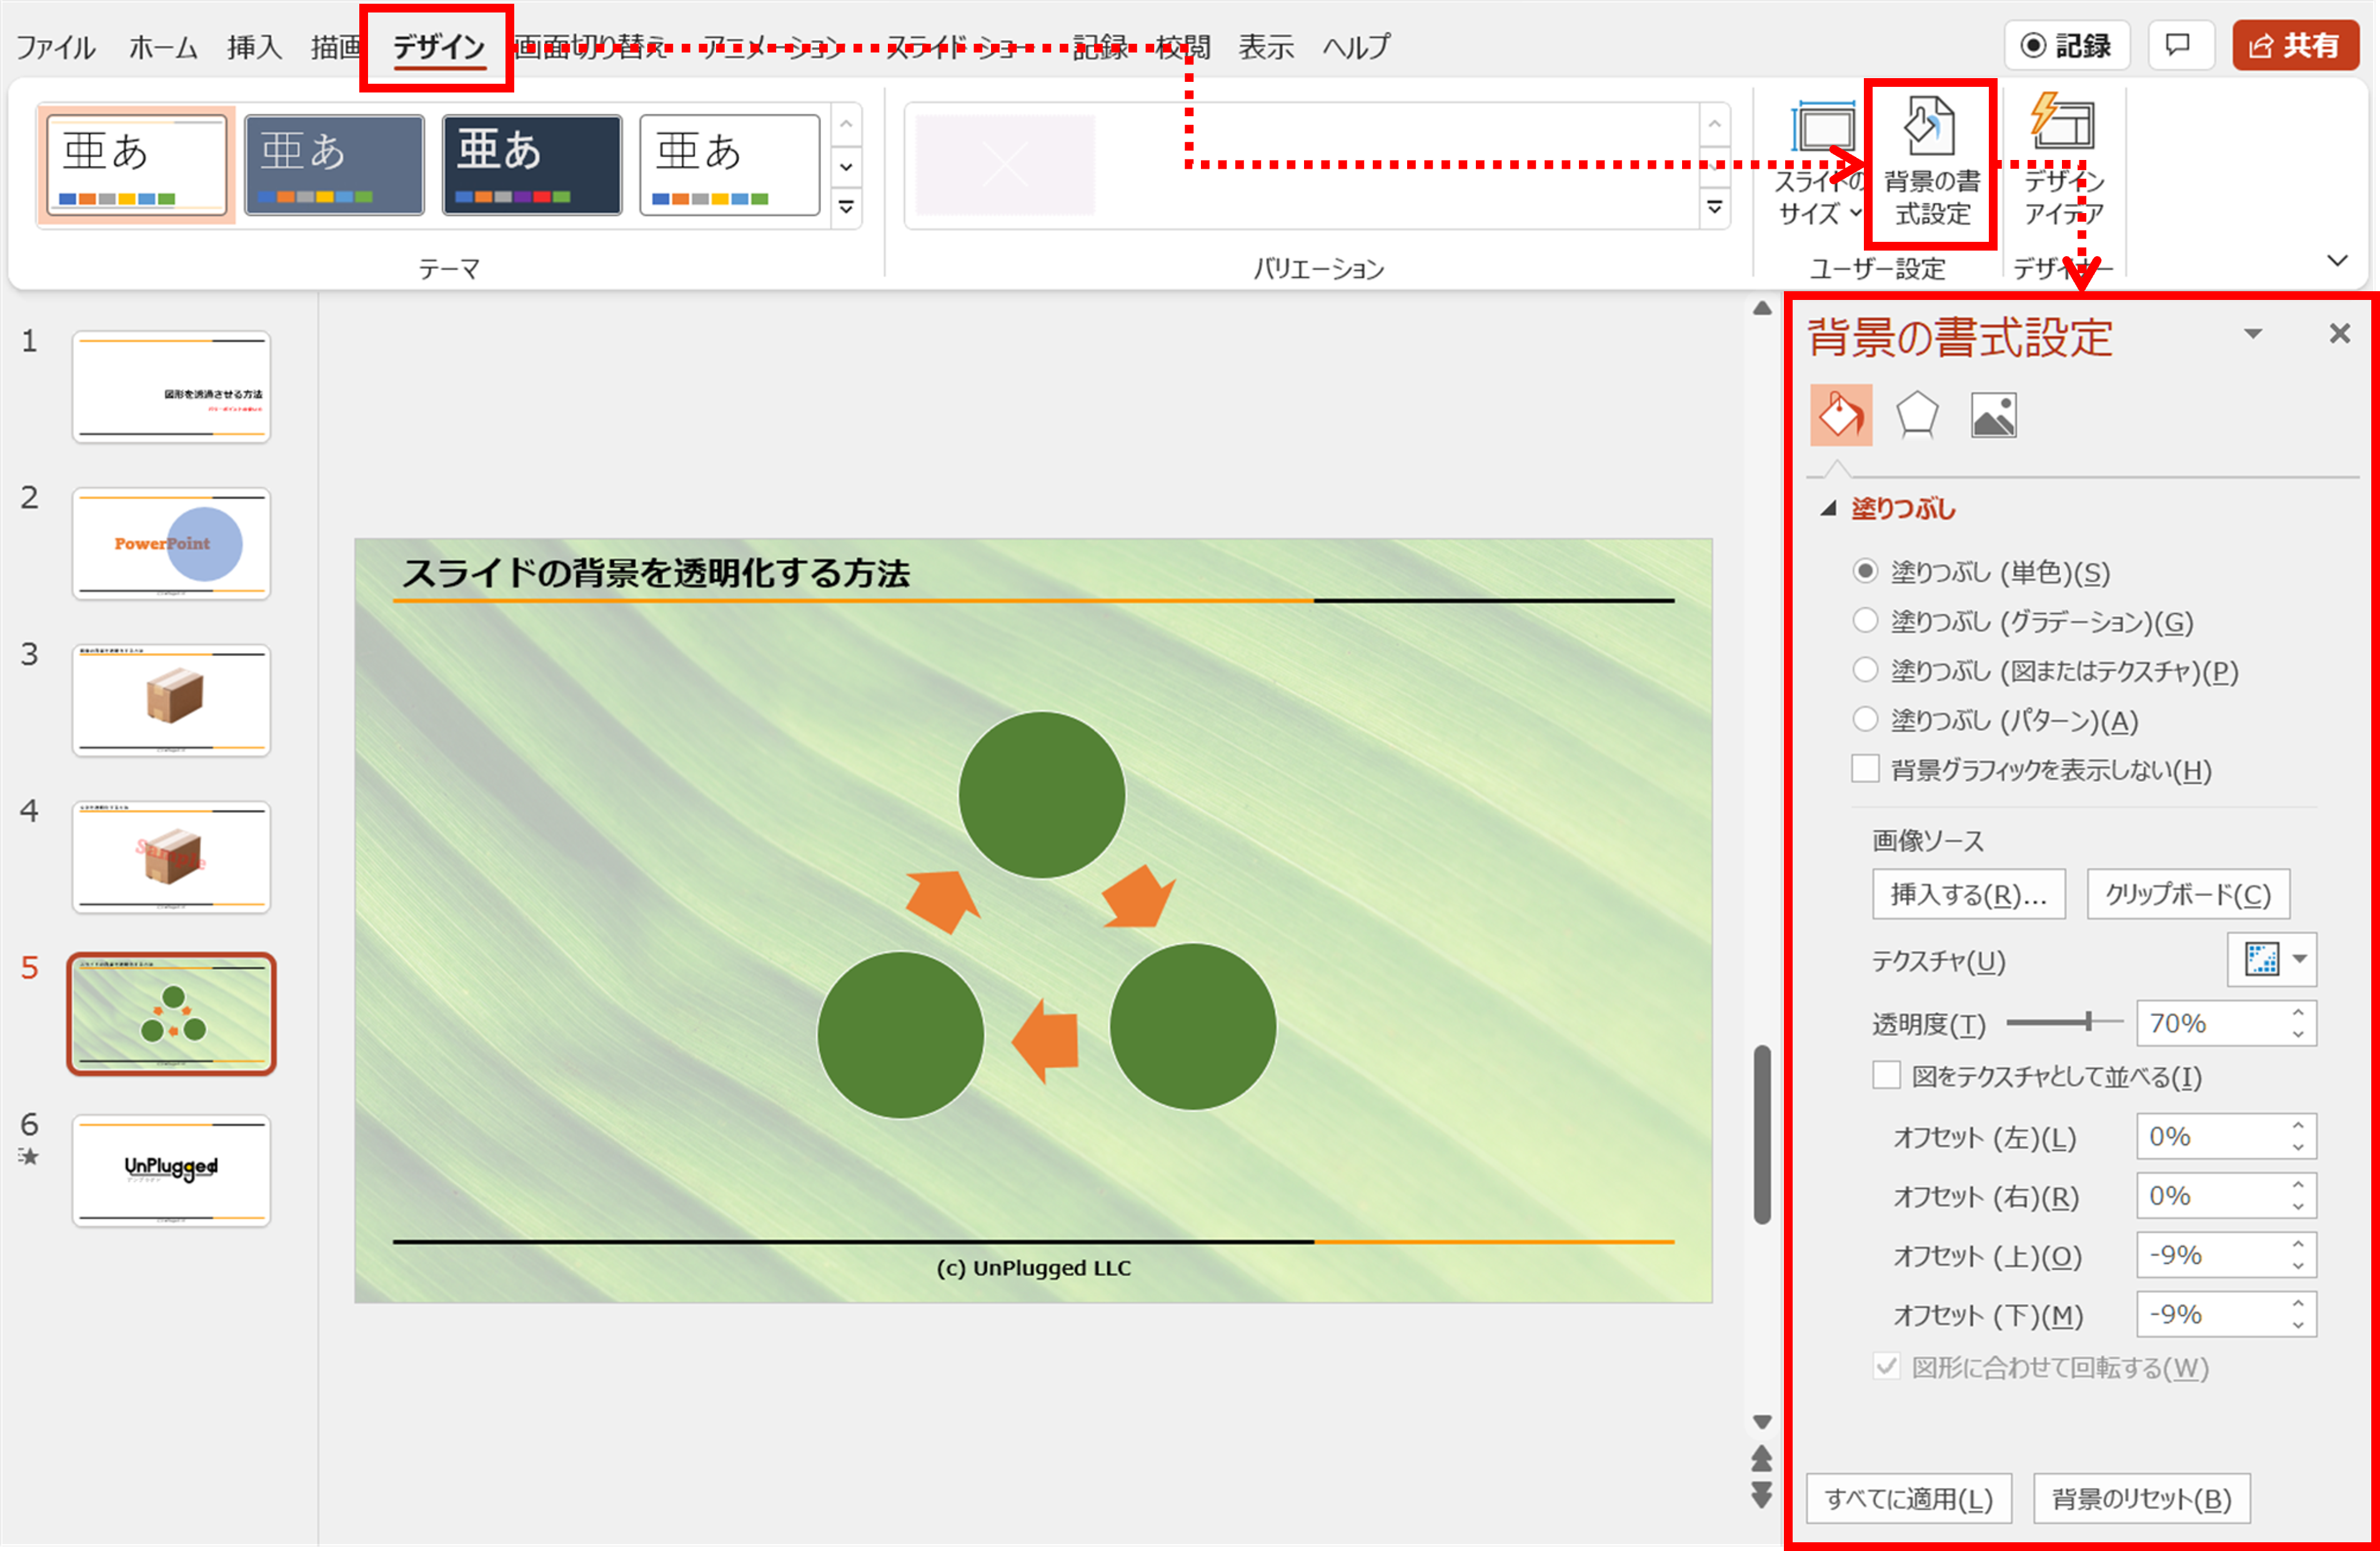
Task: Open the texture dropdown picker
Action: click(x=2299, y=959)
